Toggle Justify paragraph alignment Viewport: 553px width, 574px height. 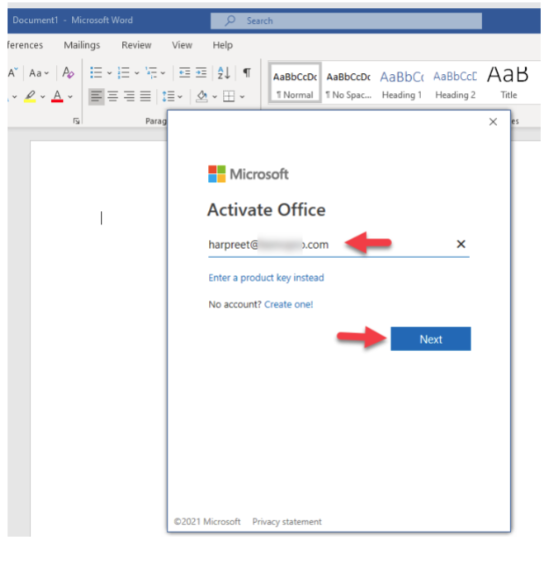click(145, 96)
